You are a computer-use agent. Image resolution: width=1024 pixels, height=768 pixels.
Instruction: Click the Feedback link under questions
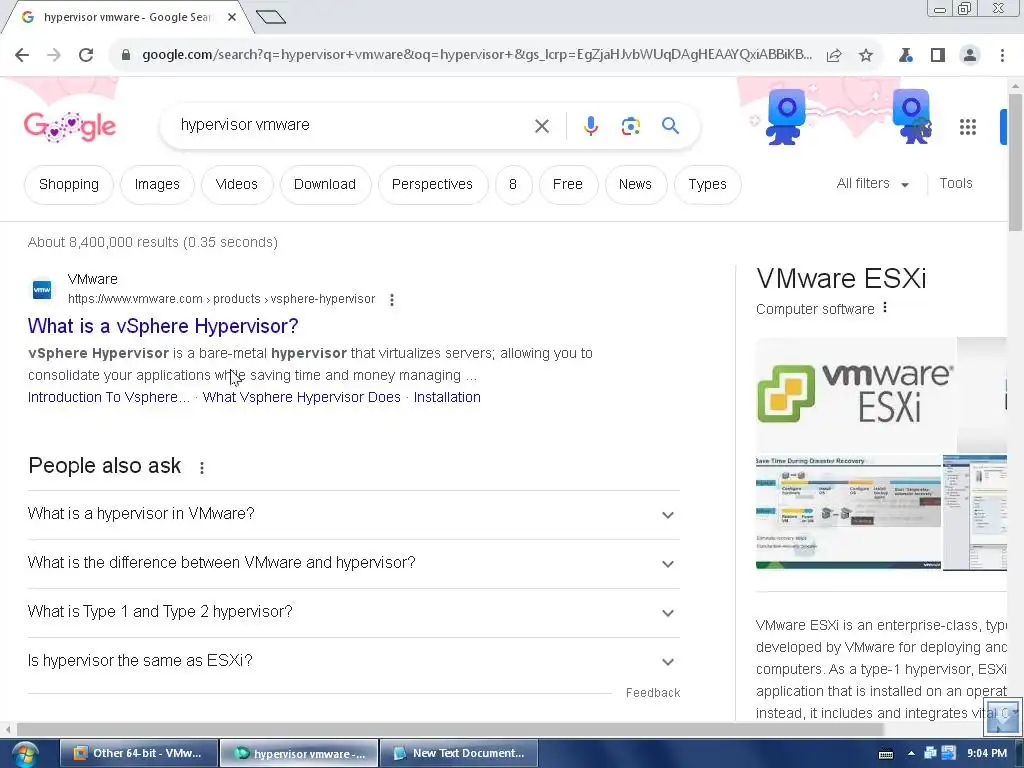point(653,692)
